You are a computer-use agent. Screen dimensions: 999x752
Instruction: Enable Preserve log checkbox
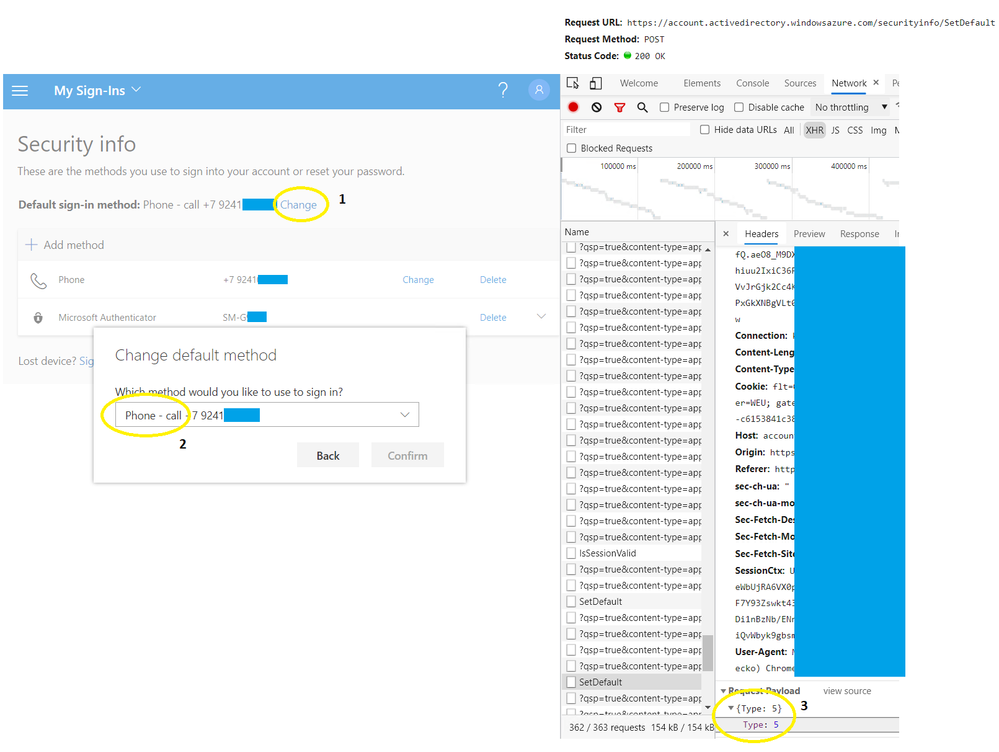pos(665,107)
